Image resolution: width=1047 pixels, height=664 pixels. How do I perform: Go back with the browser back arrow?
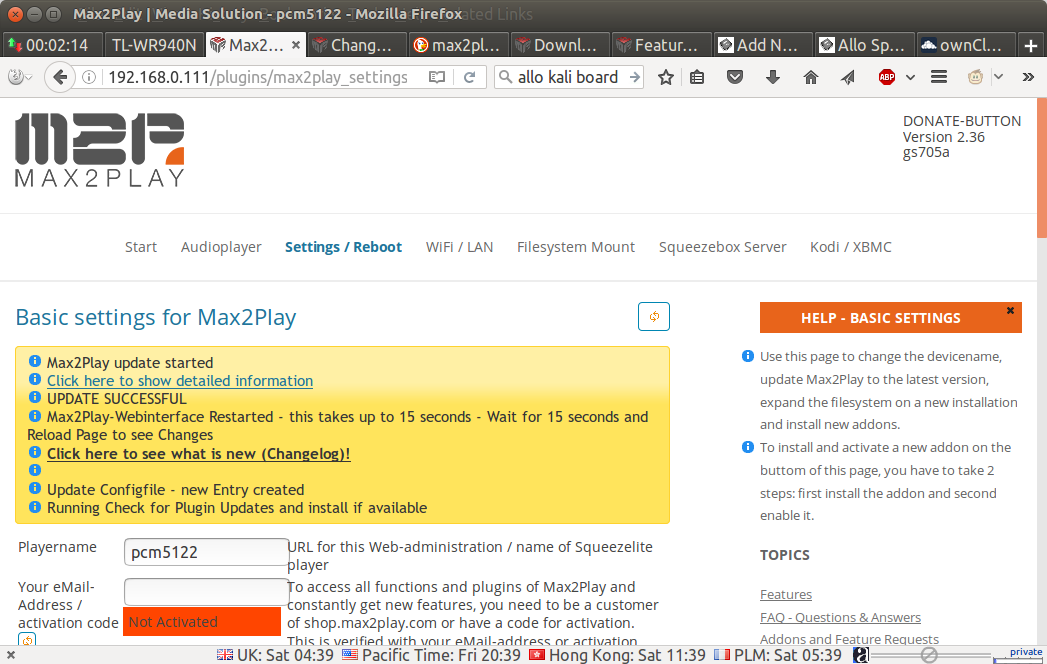pyautogui.click(x=59, y=77)
